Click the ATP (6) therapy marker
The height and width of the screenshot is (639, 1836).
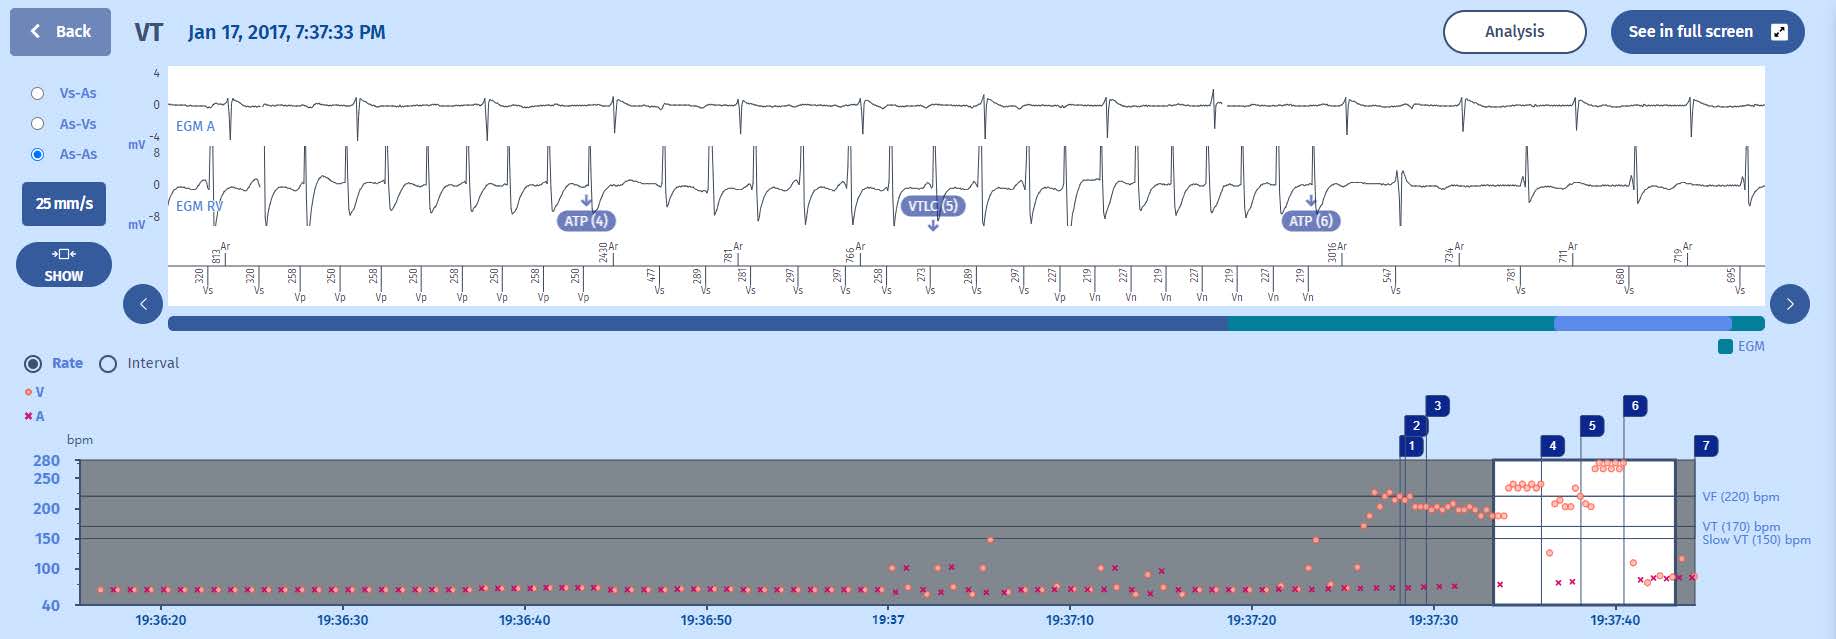1310,221
